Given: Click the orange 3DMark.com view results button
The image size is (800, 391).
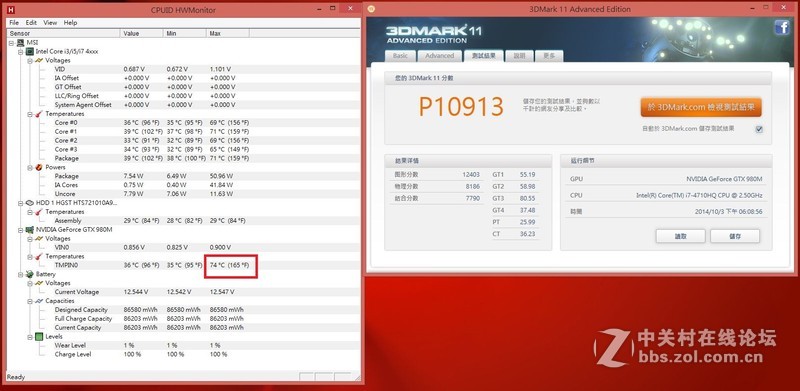Looking at the screenshot, I should click(x=701, y=108).
